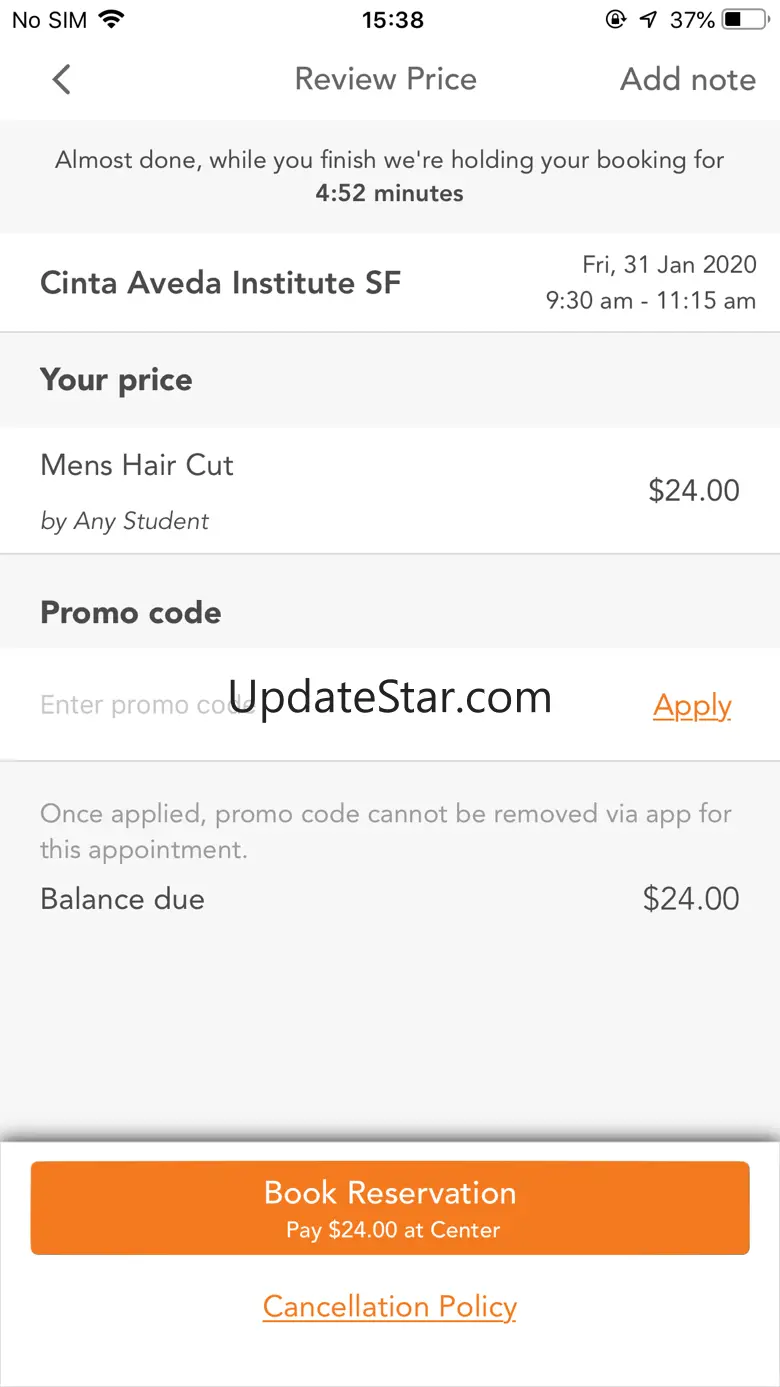Open the Add note option
Screen dimensions: 780x1387
[x=688, y=79]
